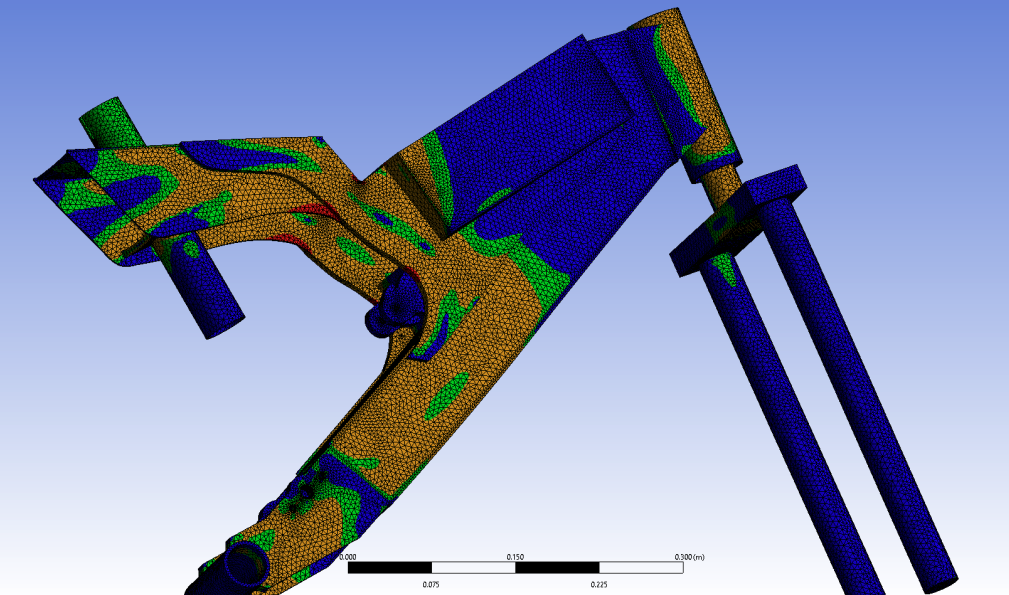Select the fork crown block joining fork tubes
The image size is (1009, 595).
tap(738, 220)
